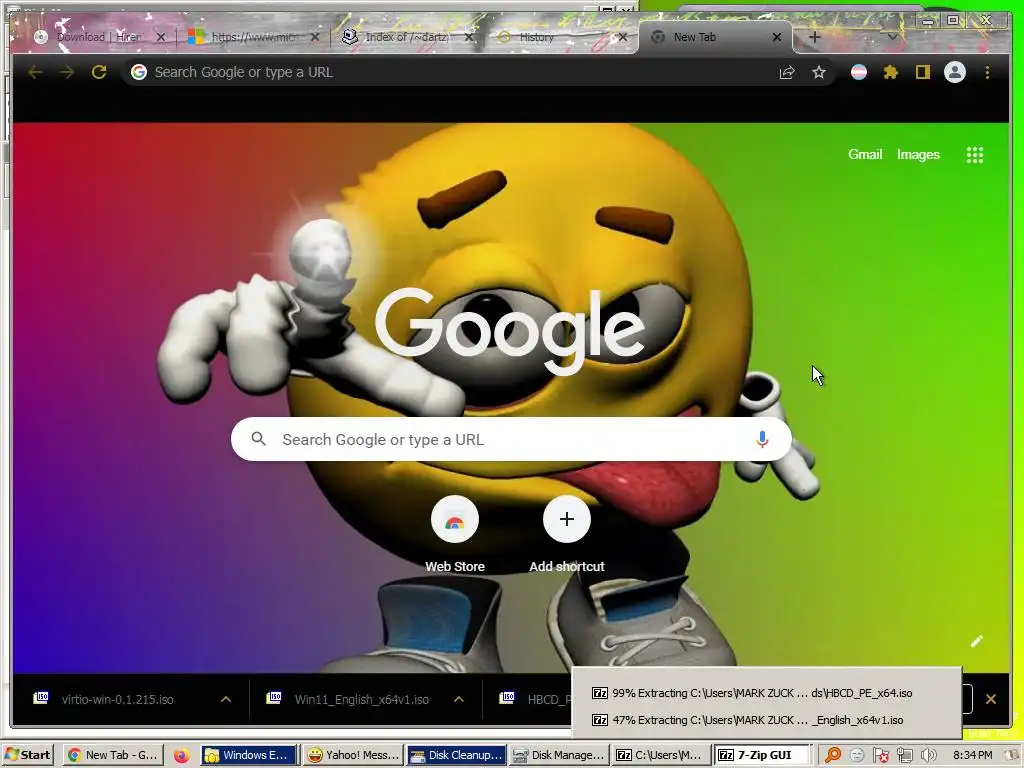Screen dimensions: 1024x768
Task: Open the Web Store shortcut
Action: pyautogui.click(x=455, y=536)
